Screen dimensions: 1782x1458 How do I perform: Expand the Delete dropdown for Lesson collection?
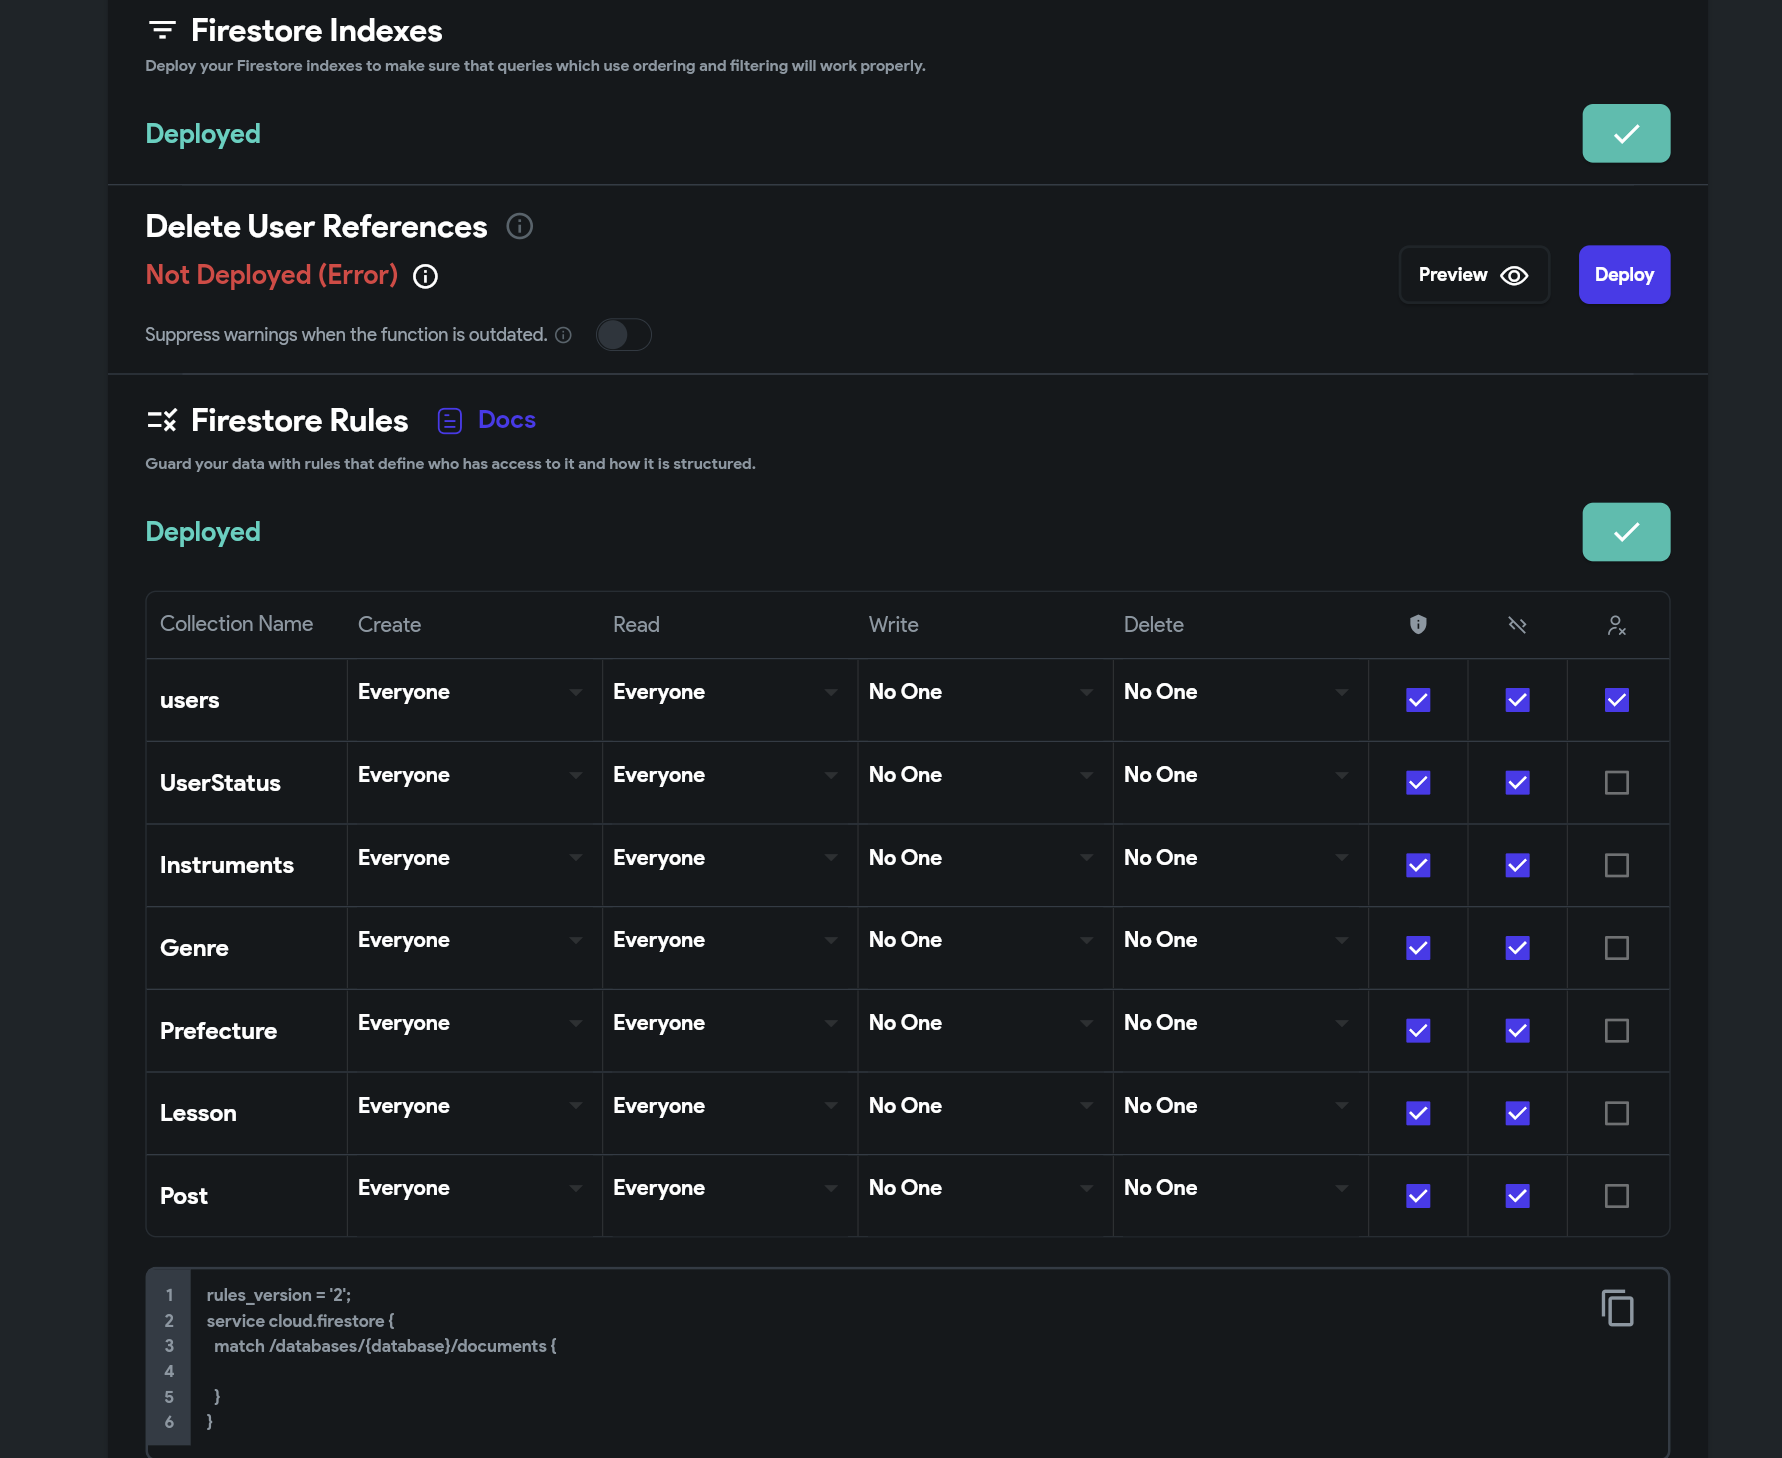tap(1237, 1105)
